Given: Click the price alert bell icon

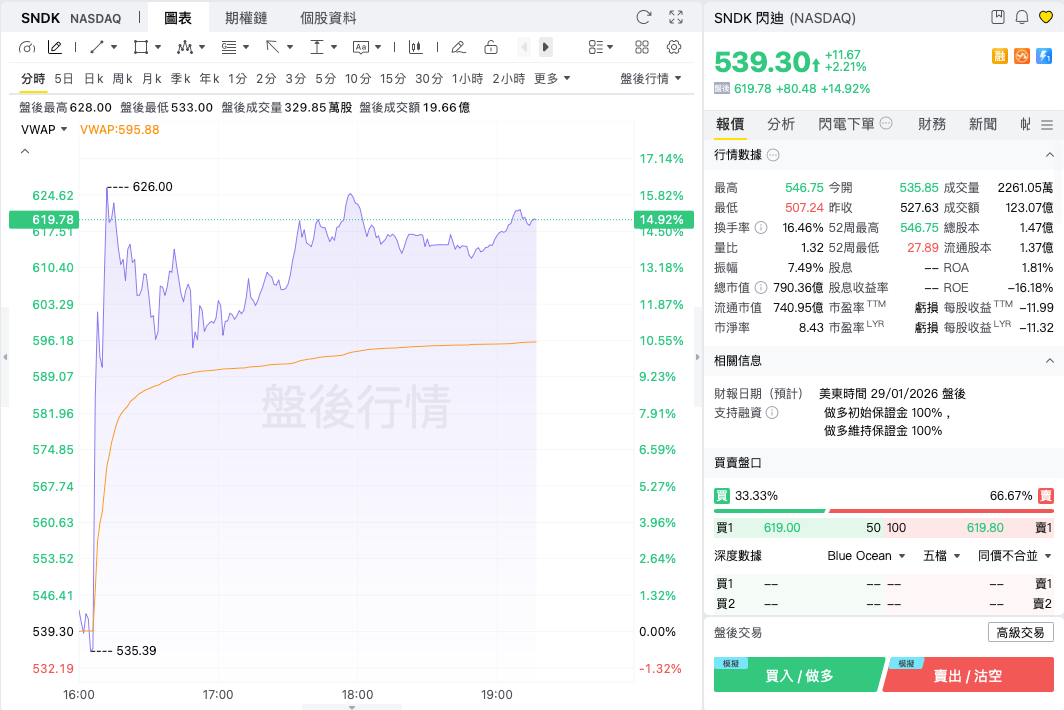Looking at the screenshot, I should 1022,17.
